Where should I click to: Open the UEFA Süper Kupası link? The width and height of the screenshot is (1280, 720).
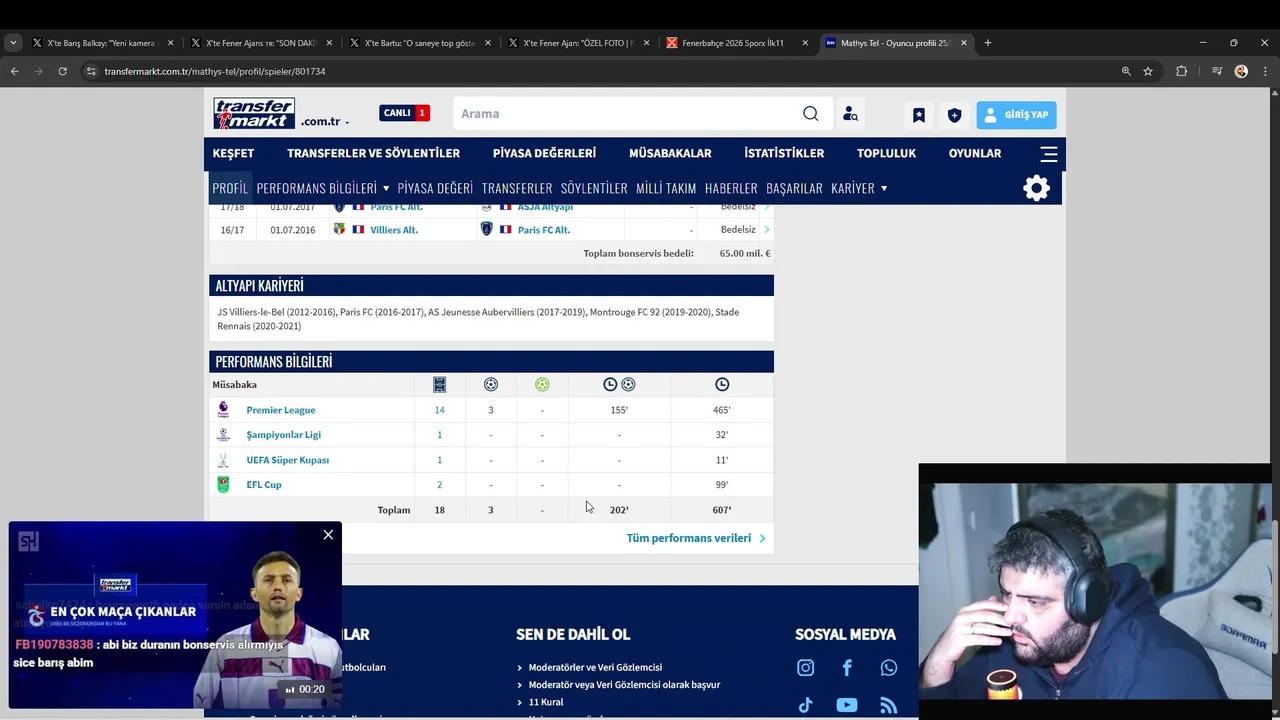pyautogui.click(x=288, y=460)
